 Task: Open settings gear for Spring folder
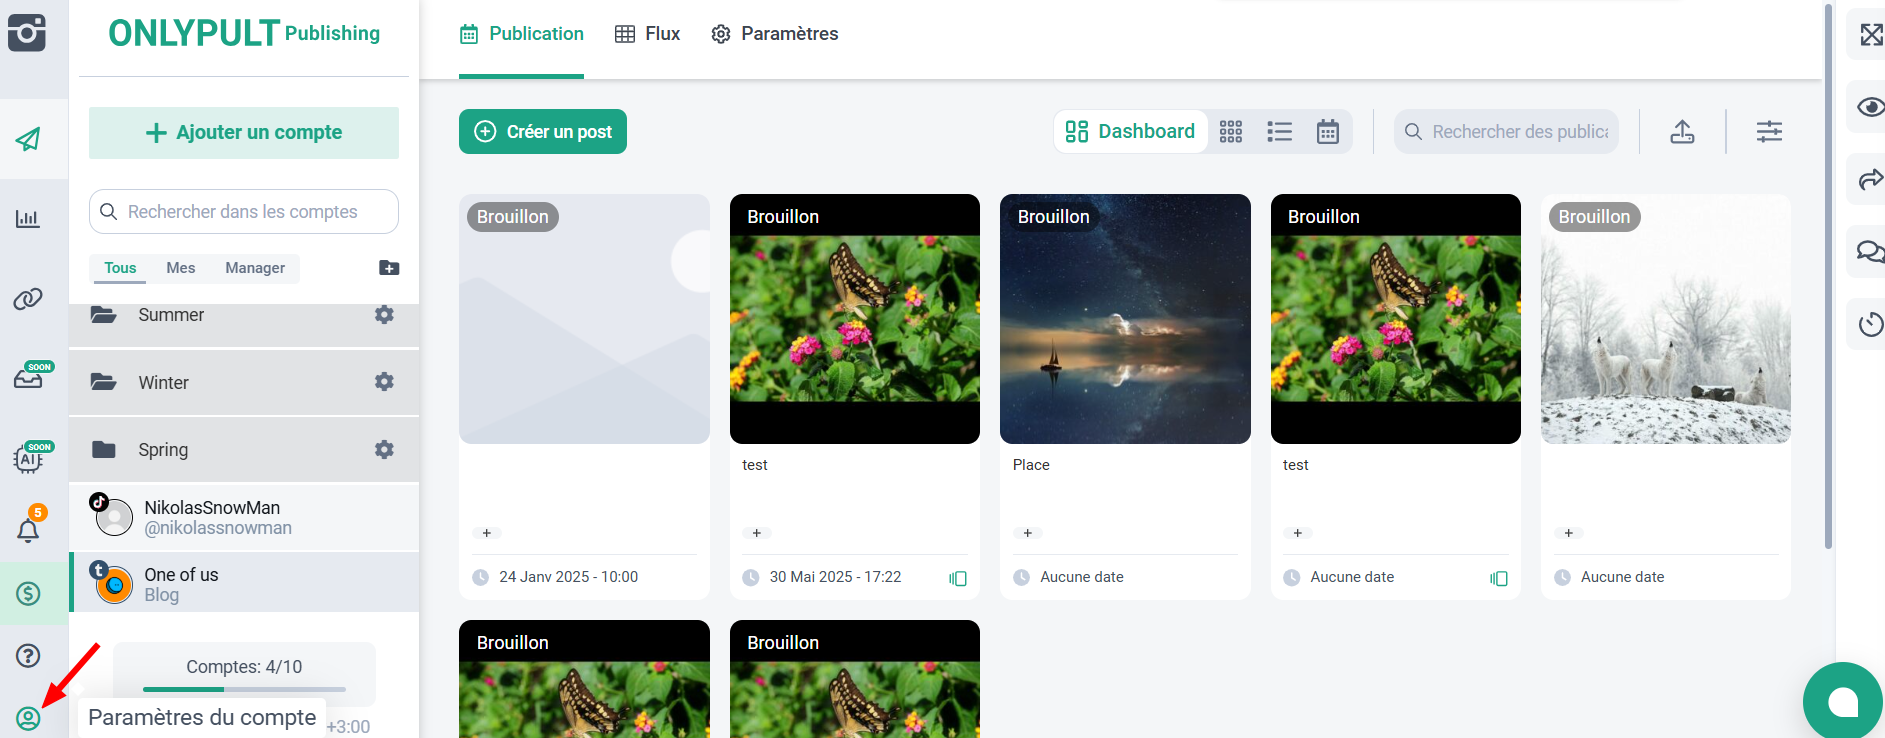[x=384, y=450]
